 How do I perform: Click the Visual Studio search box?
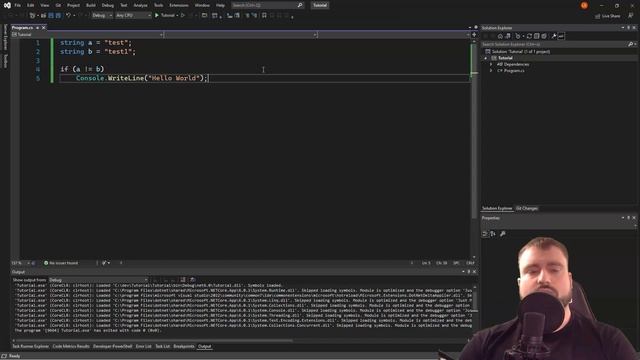[x=267, y=5]
